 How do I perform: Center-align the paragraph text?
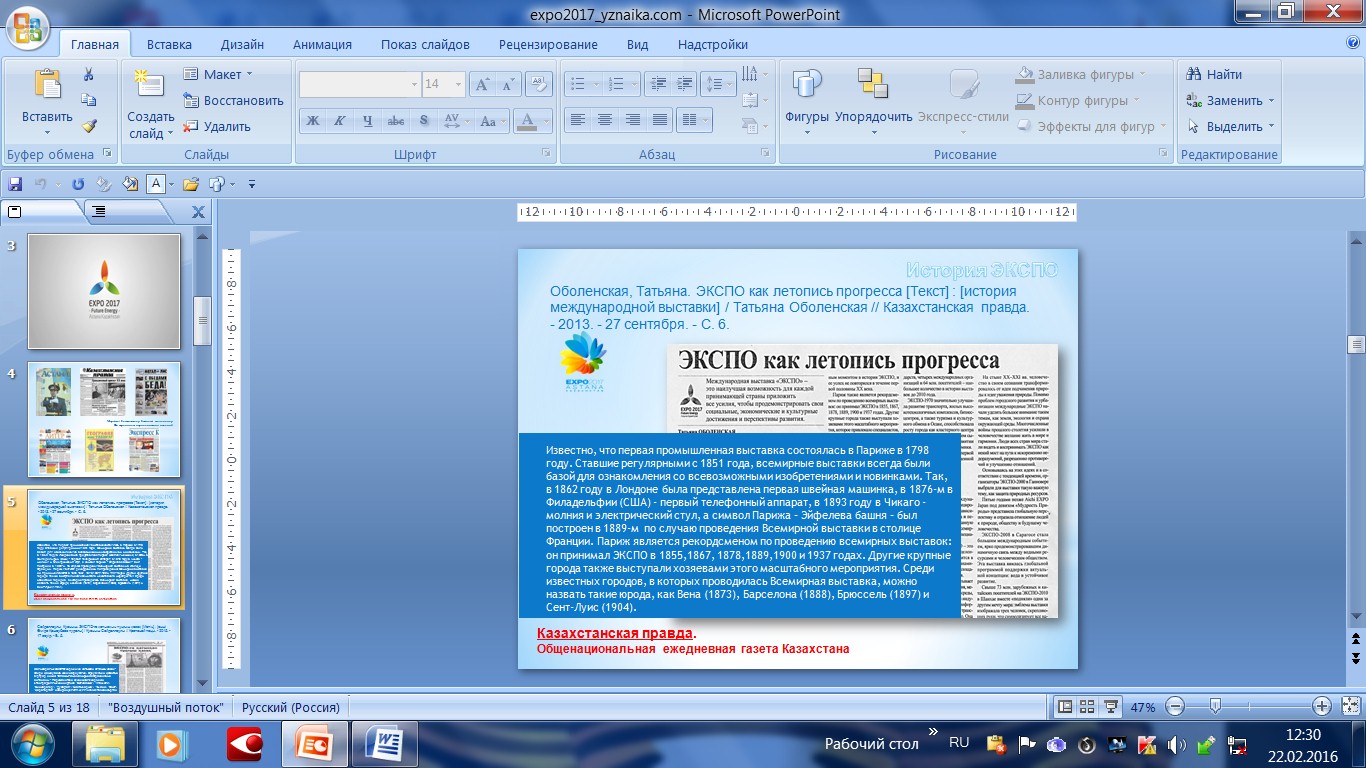click(605, 120)
